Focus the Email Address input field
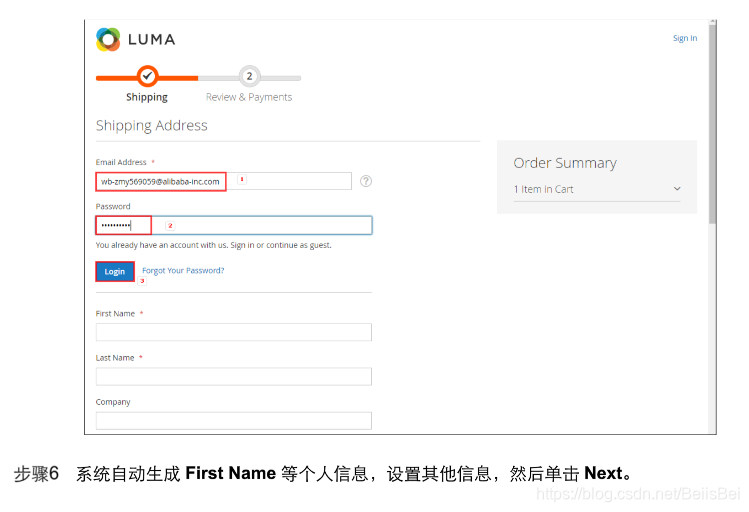Screen dimensions: 749x512 pyautogui.click(x=224, y=181)
